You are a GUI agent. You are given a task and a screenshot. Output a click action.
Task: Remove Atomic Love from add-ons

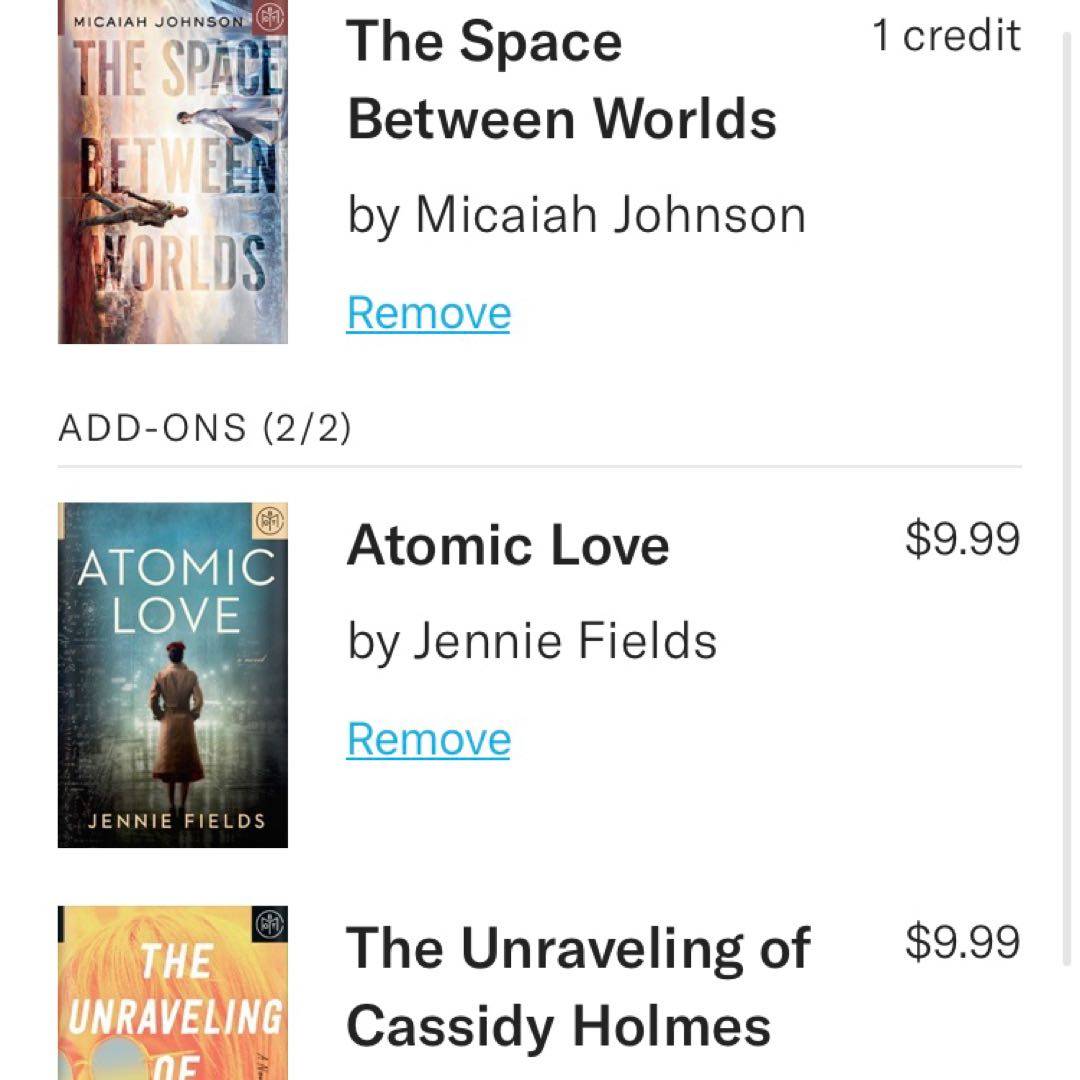pos(428,740)
